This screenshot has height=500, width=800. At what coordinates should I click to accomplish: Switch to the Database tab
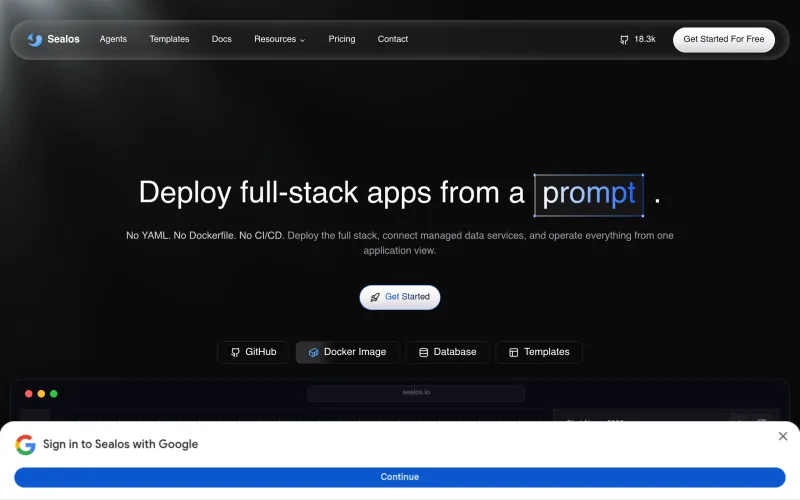click(x=447, y=352)
